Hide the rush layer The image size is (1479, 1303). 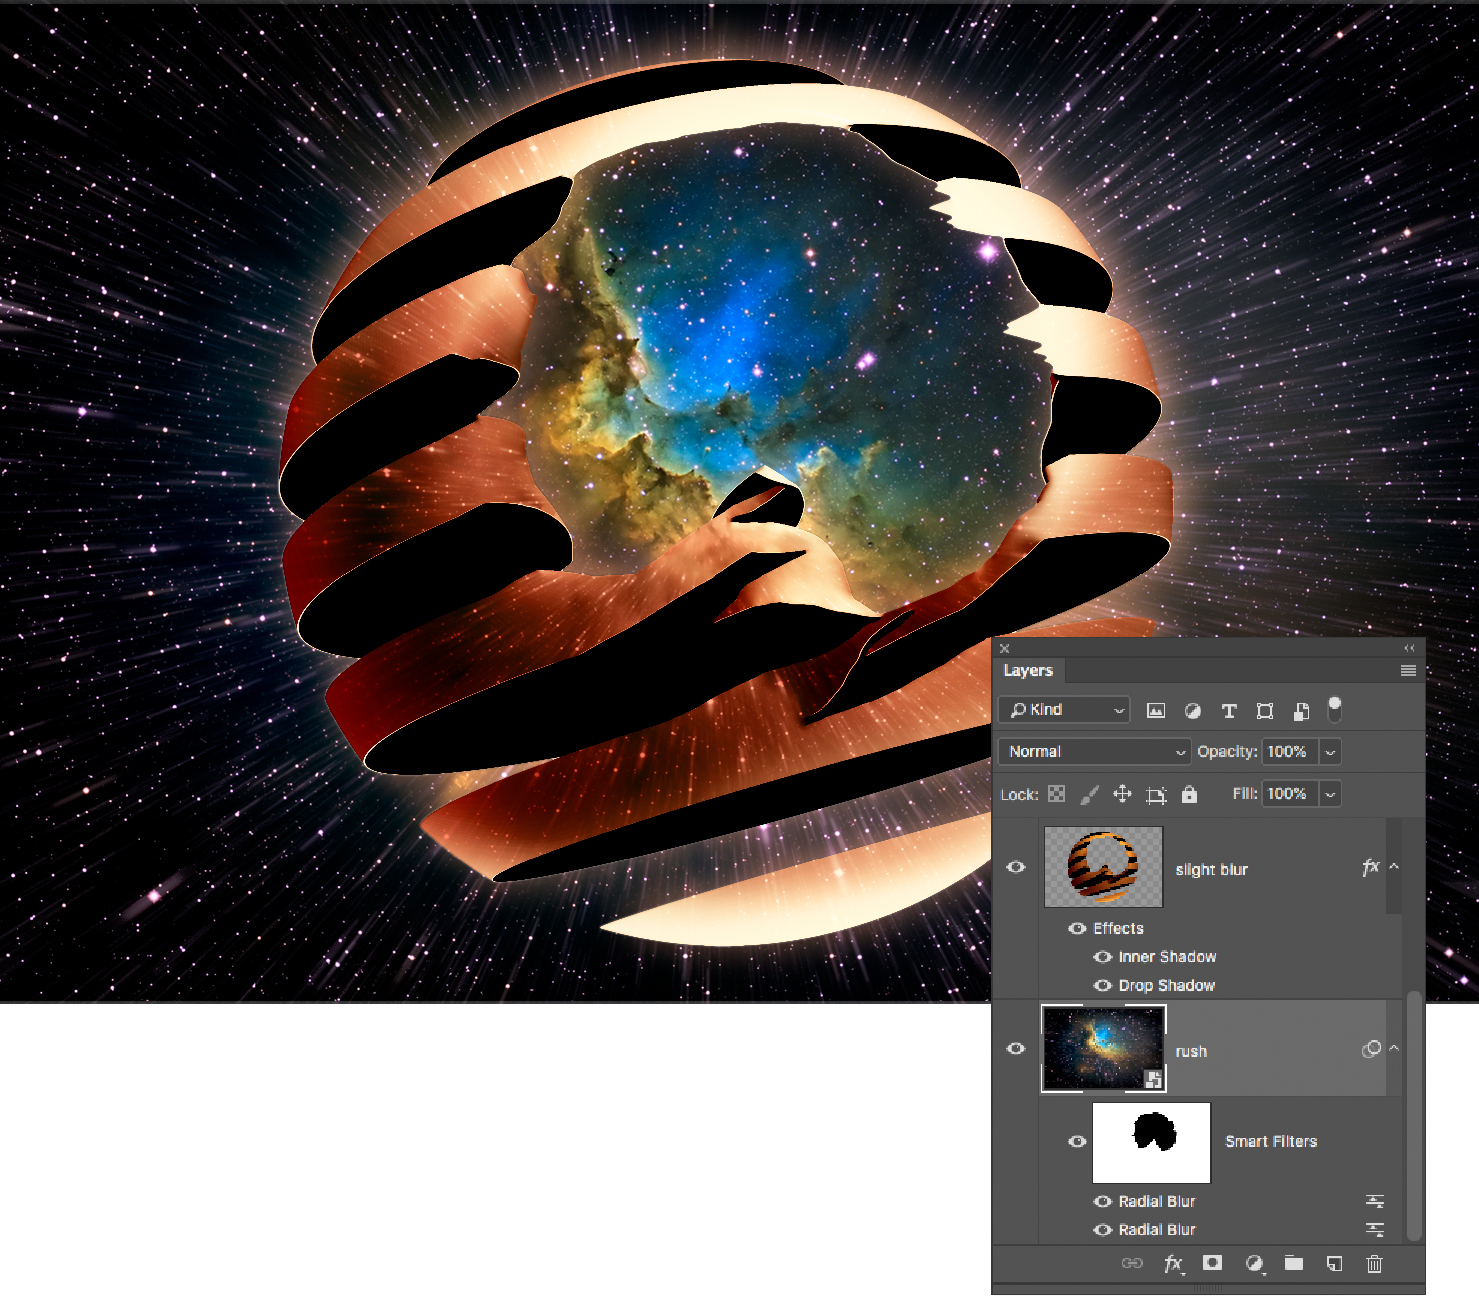[x=1015, y=1048]
